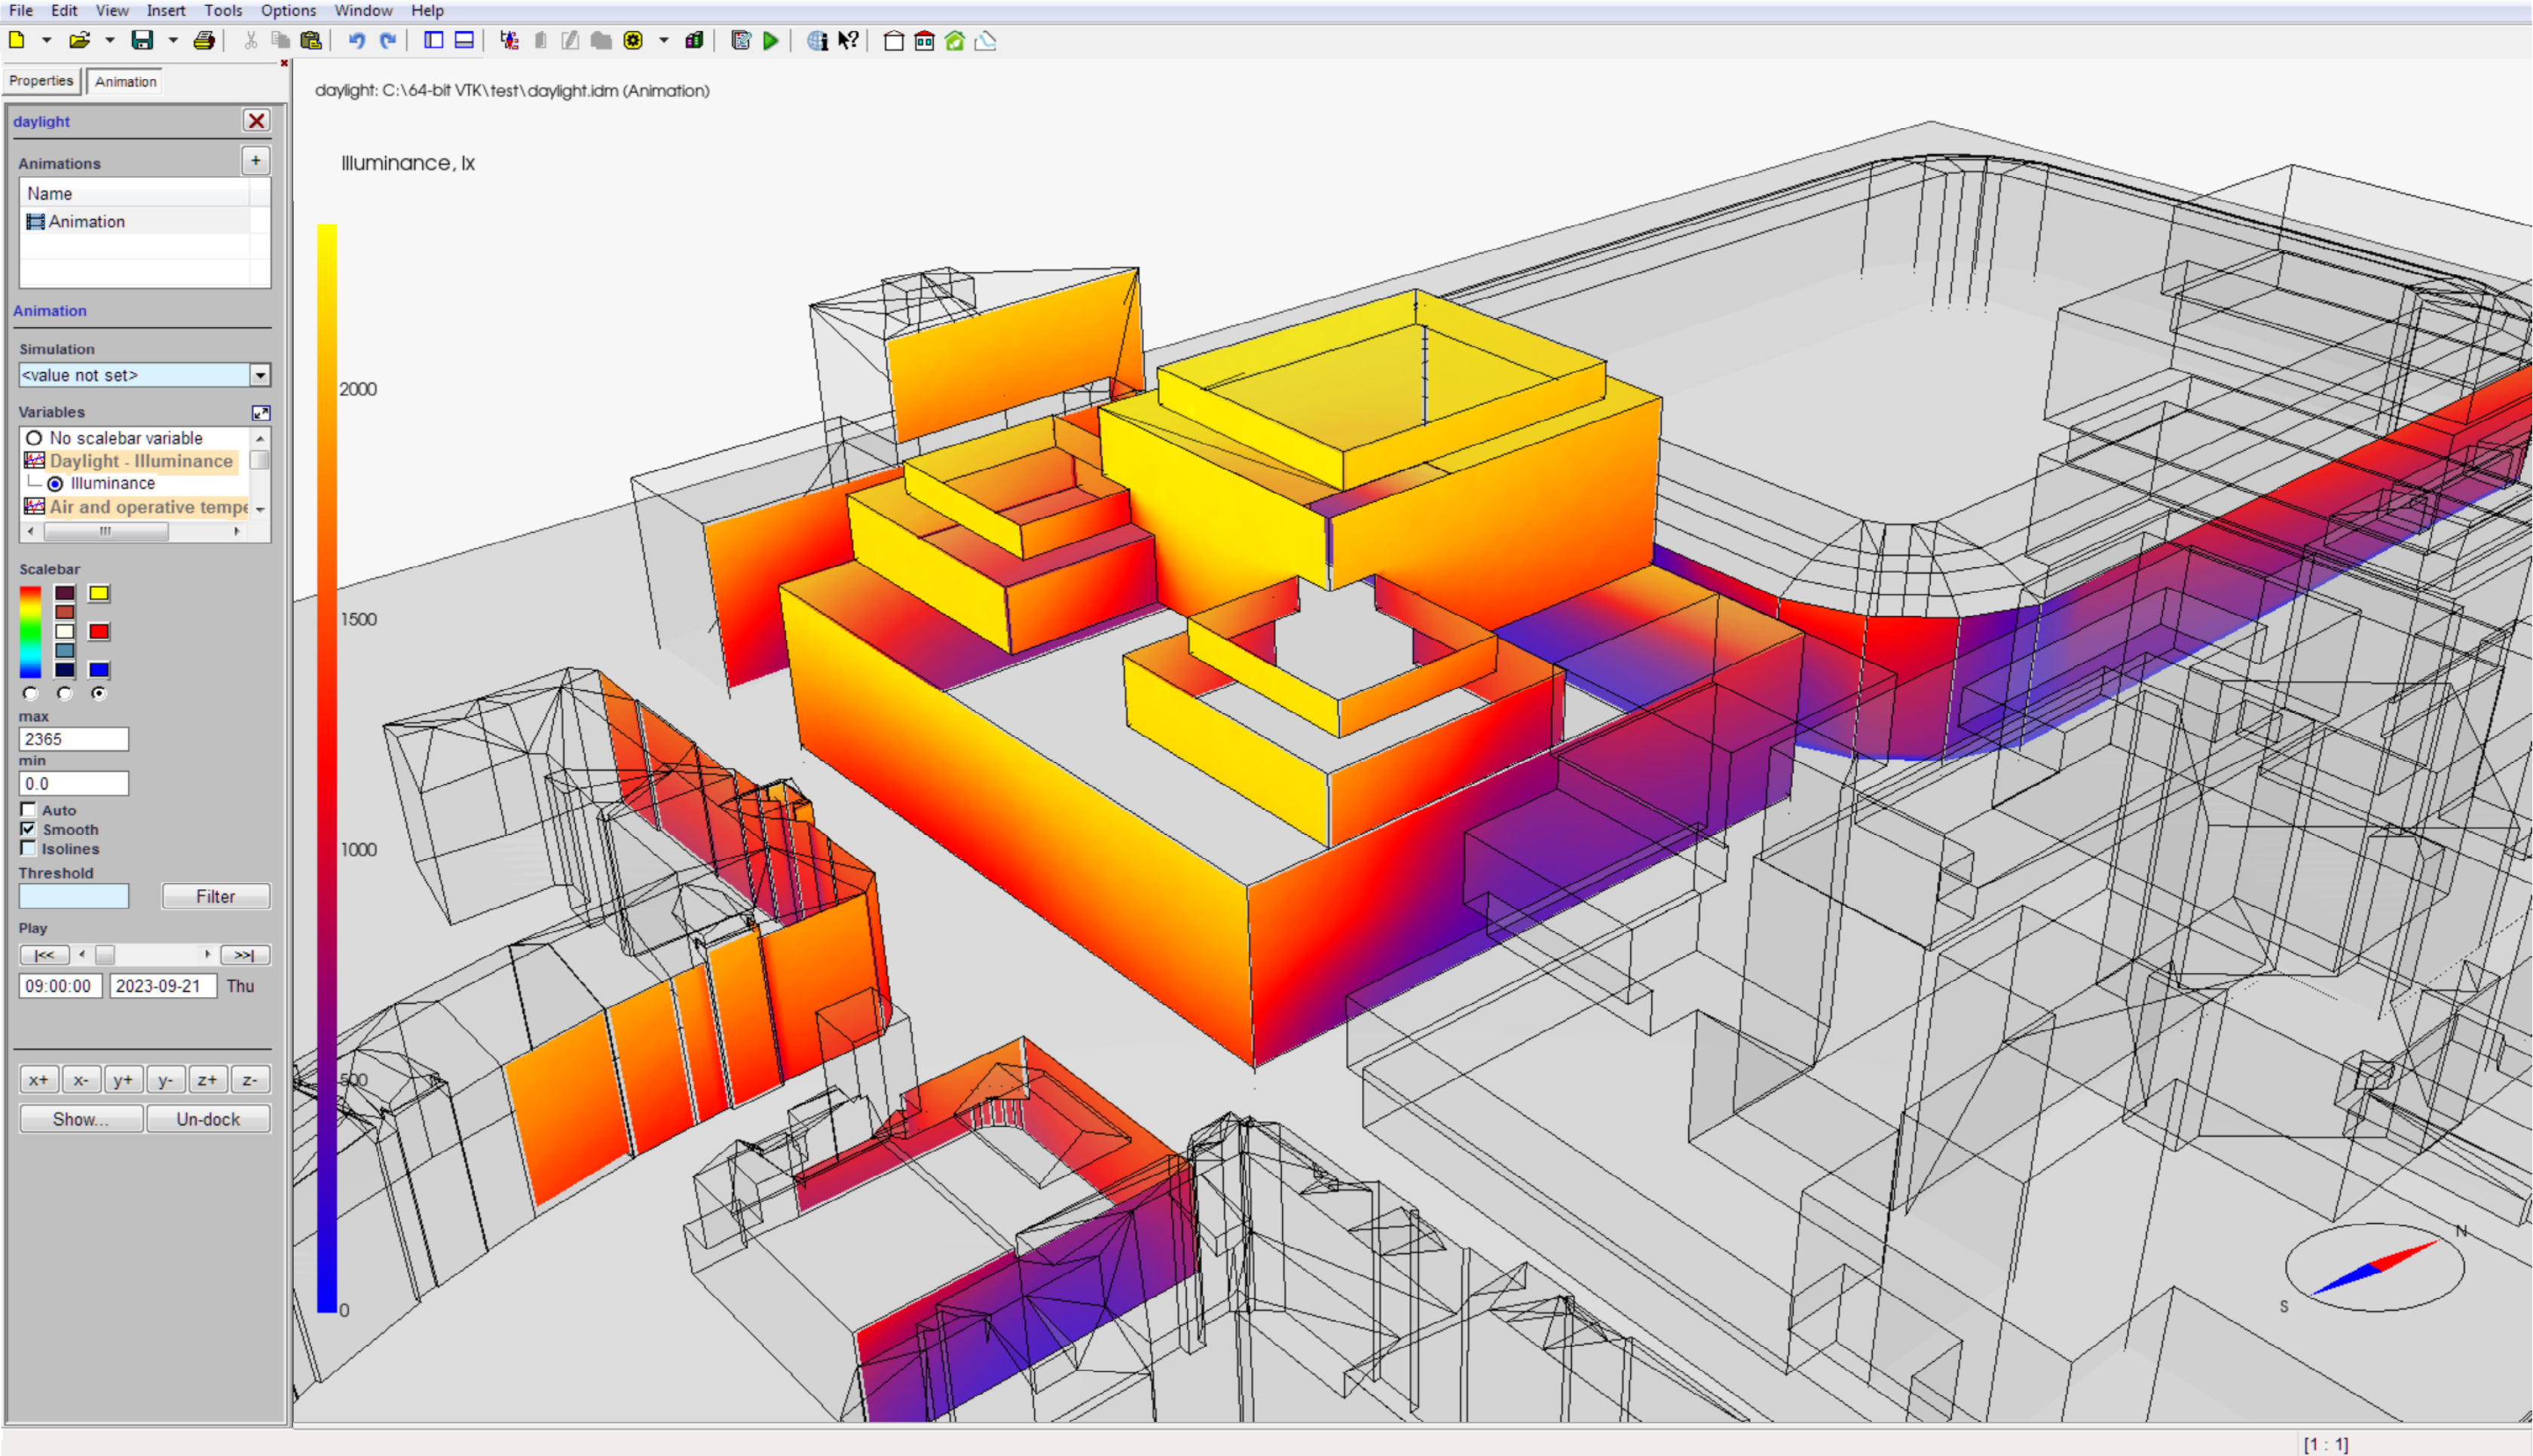Open the Tools menu
Viewport: 2533px width, 1456px height.
tap(223, 10)
